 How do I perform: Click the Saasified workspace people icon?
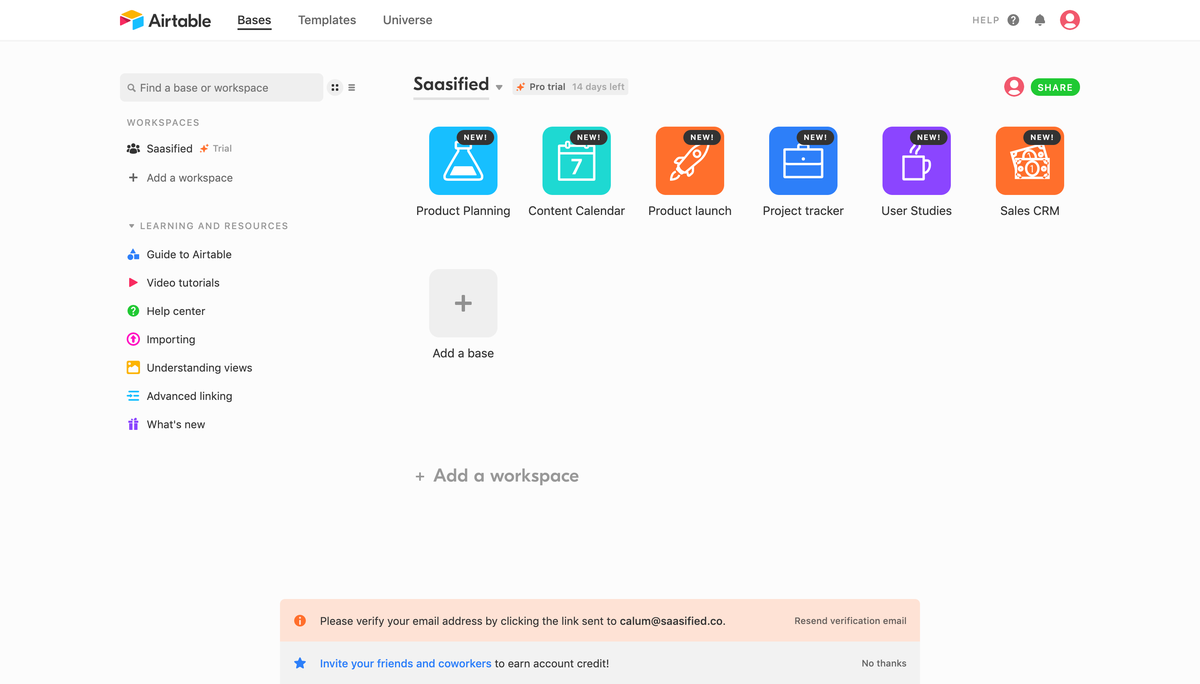point(133,148)
